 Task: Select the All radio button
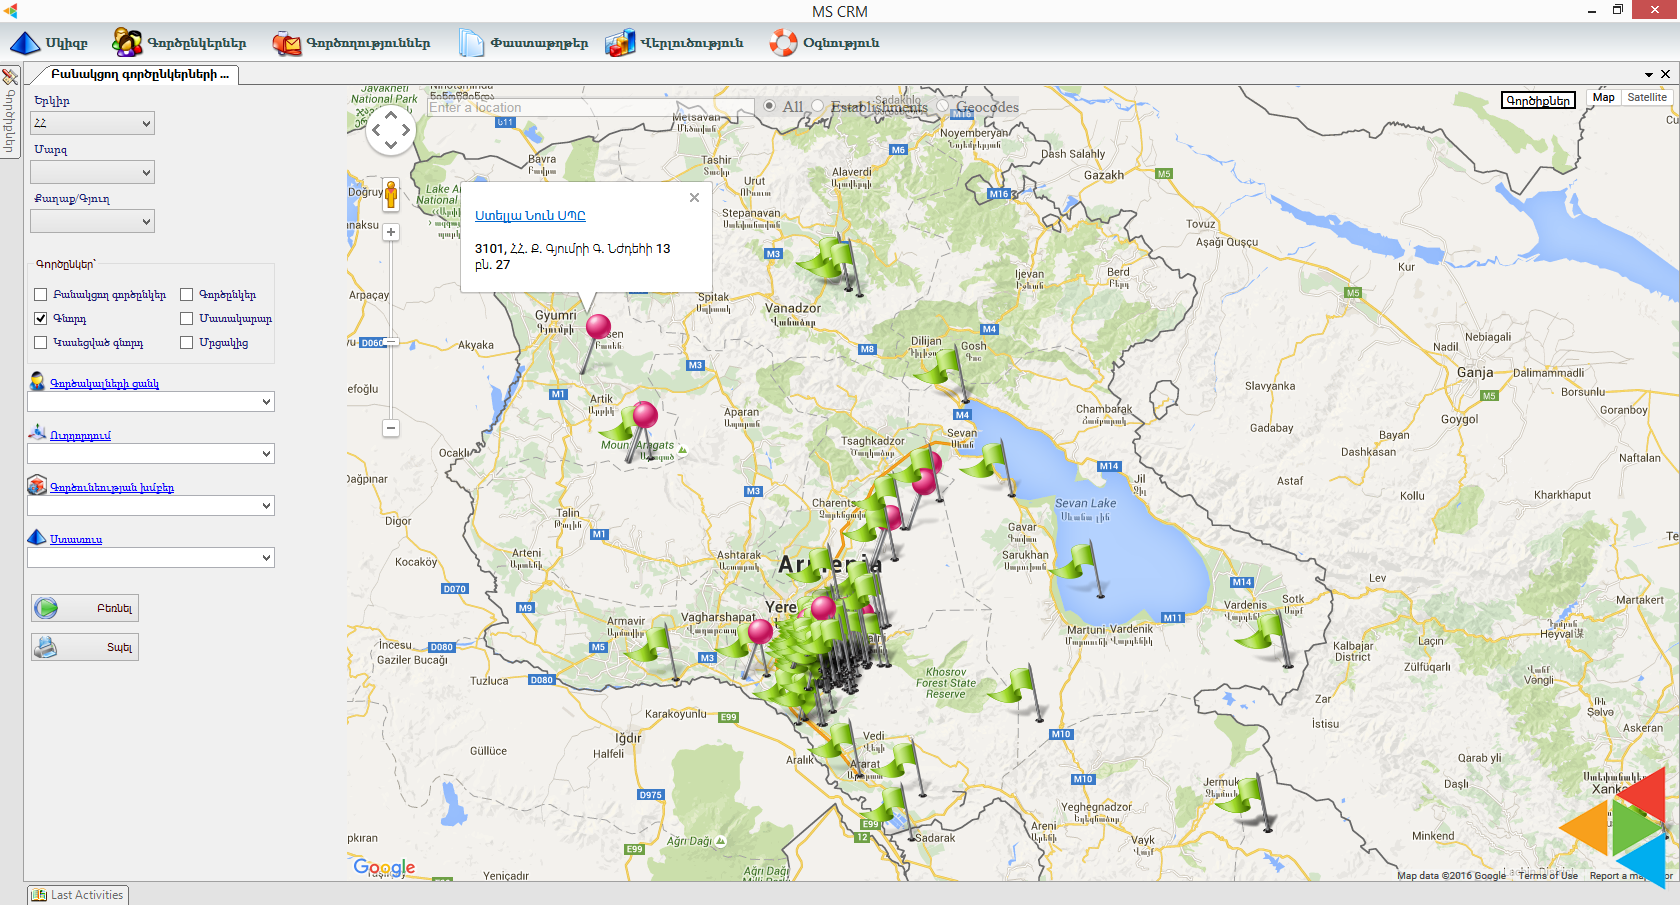point(769,106)
